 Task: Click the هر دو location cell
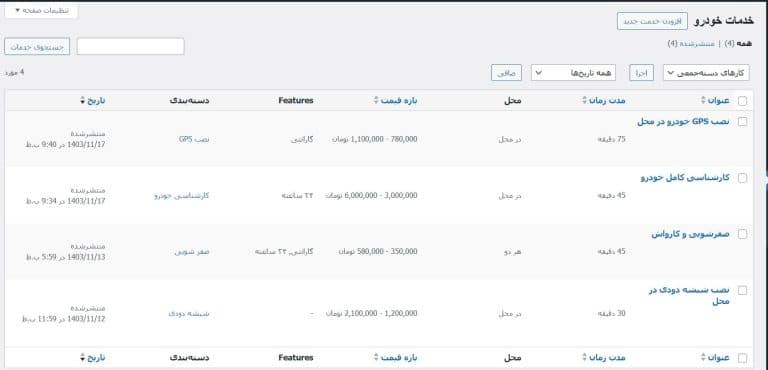[x=513, y=252]
